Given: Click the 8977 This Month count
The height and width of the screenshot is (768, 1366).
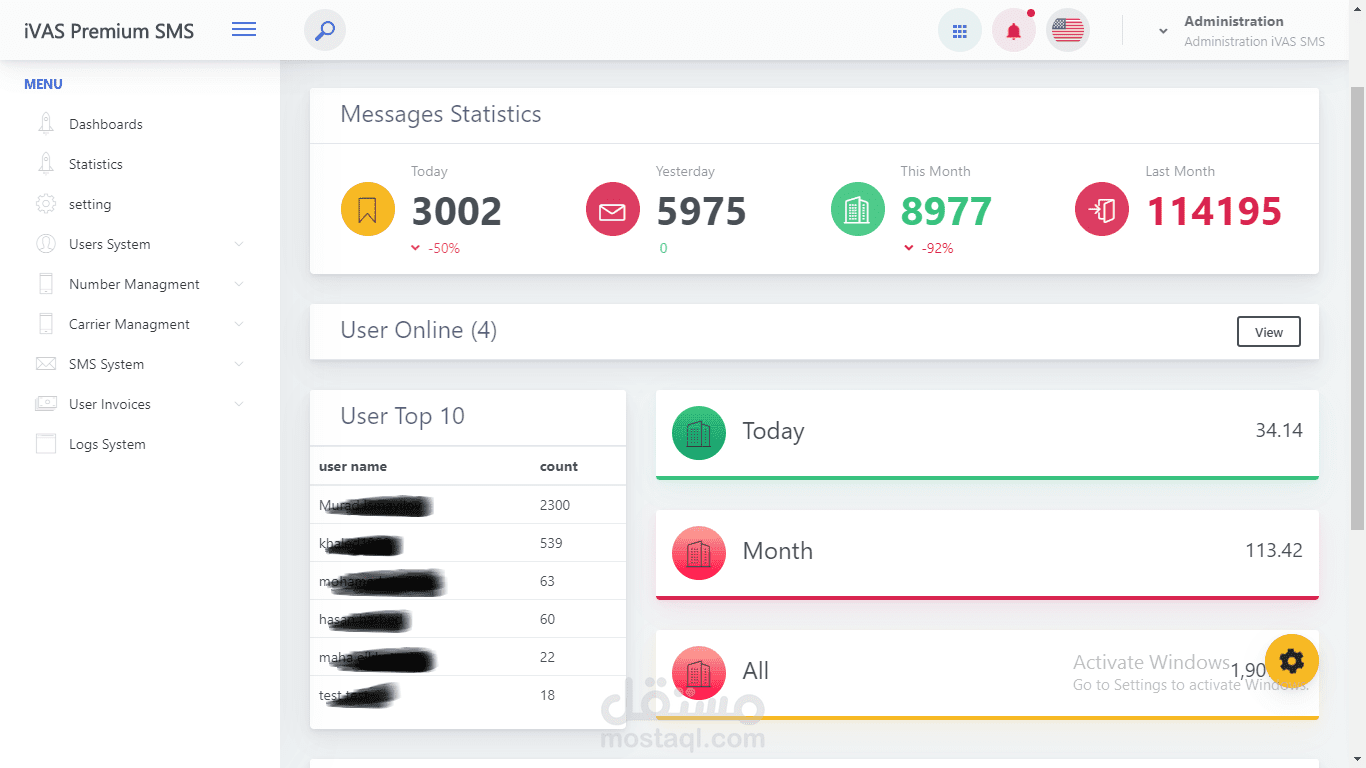Looking at the screenshot, I should [947, 211].
